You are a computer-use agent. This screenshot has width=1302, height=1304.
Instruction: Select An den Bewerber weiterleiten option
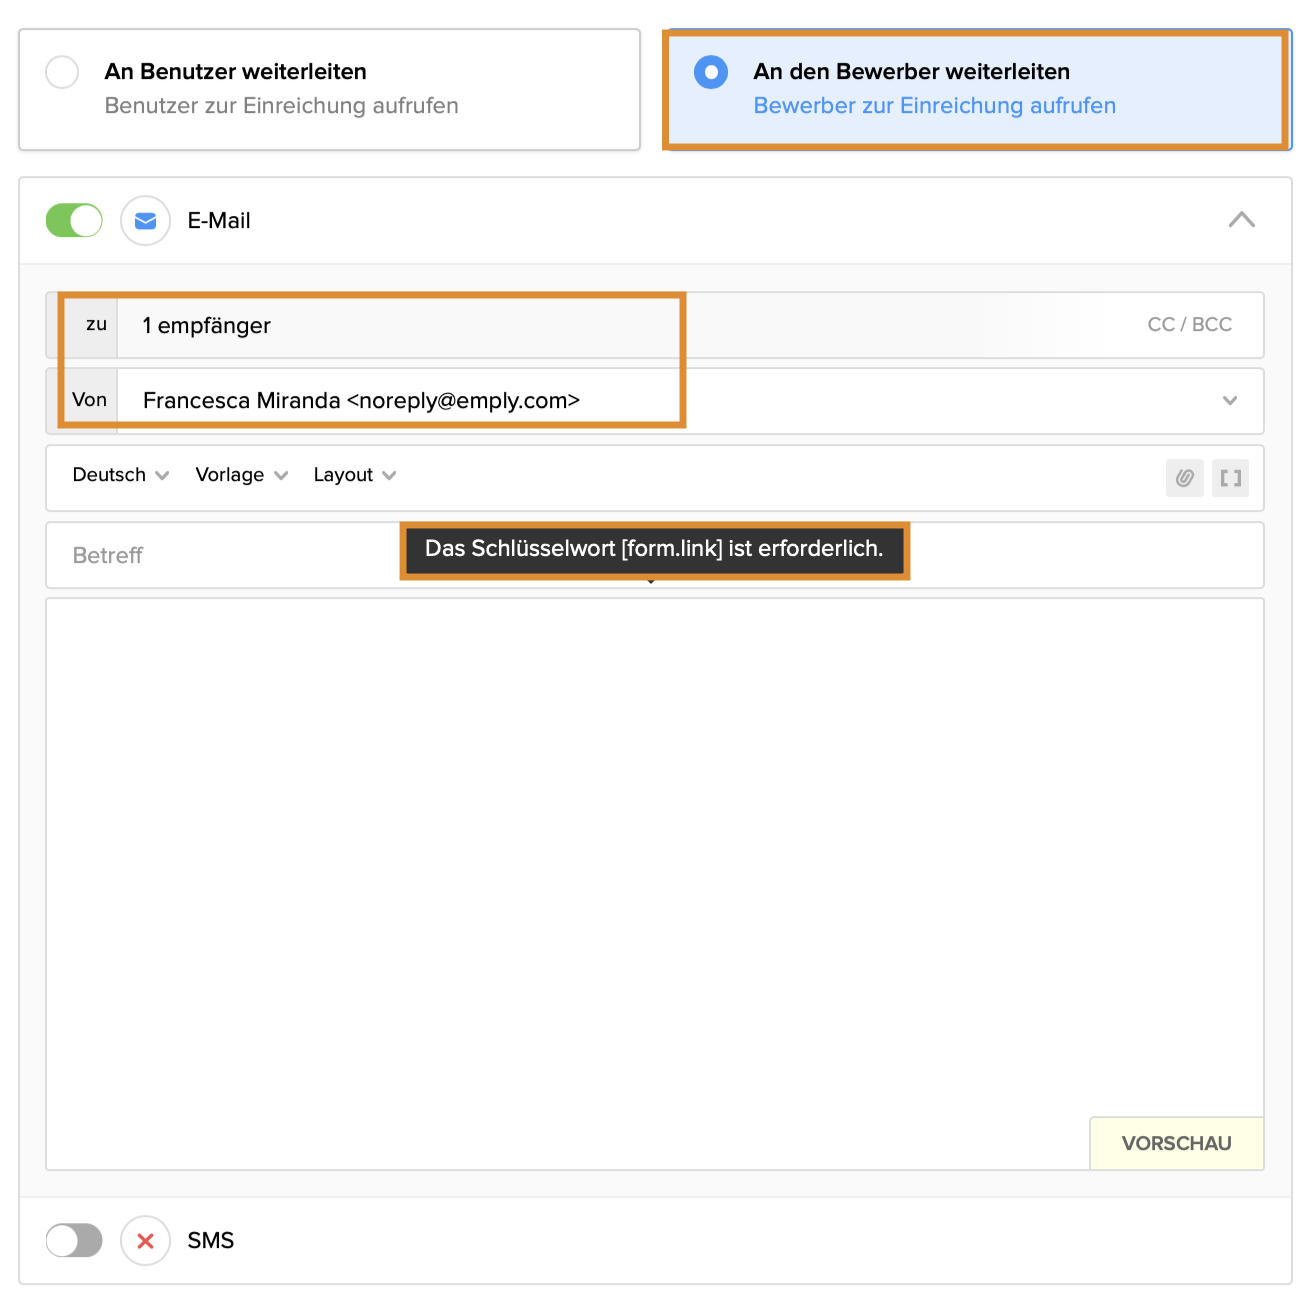pos(711,72)
